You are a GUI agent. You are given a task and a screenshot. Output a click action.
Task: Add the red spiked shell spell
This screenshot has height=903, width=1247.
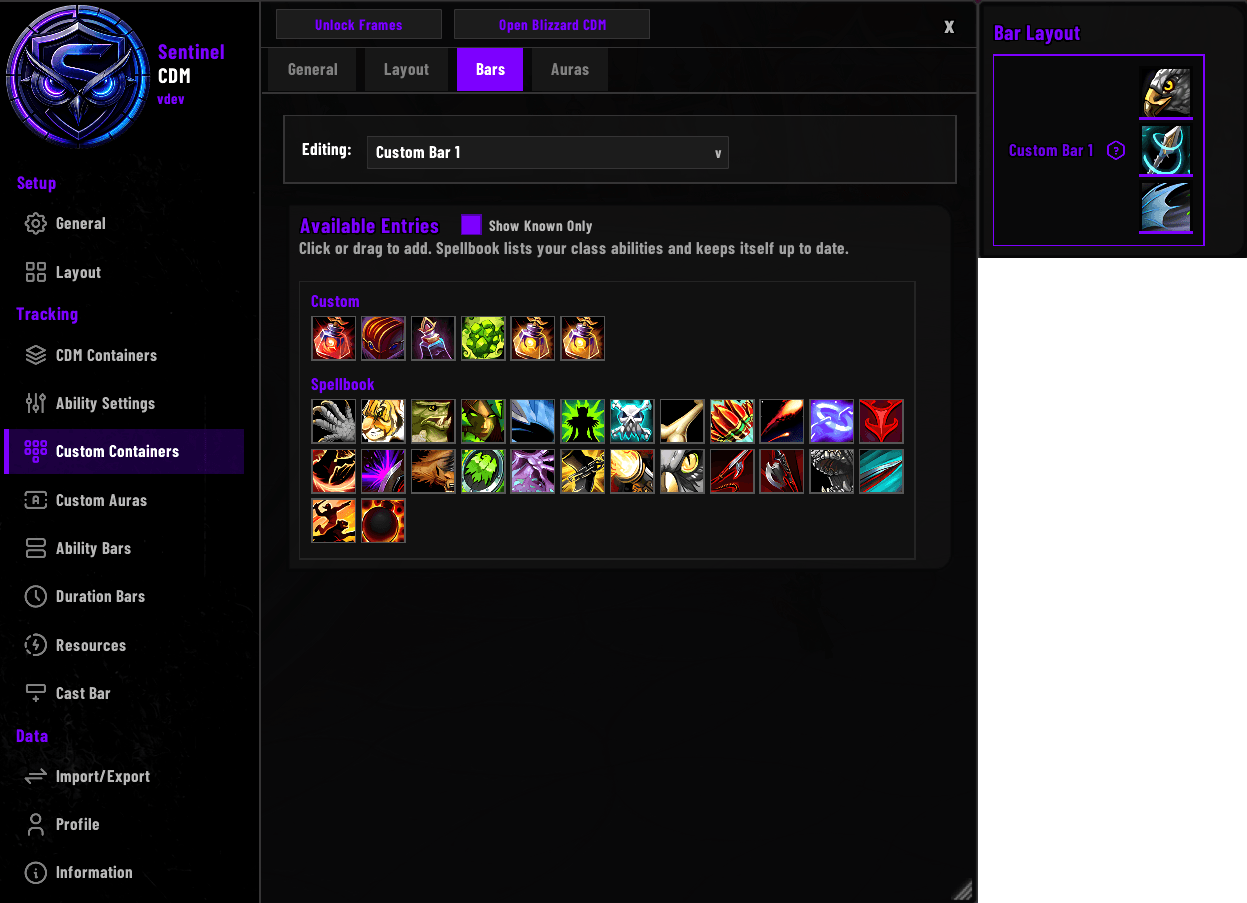coord(733,421)
